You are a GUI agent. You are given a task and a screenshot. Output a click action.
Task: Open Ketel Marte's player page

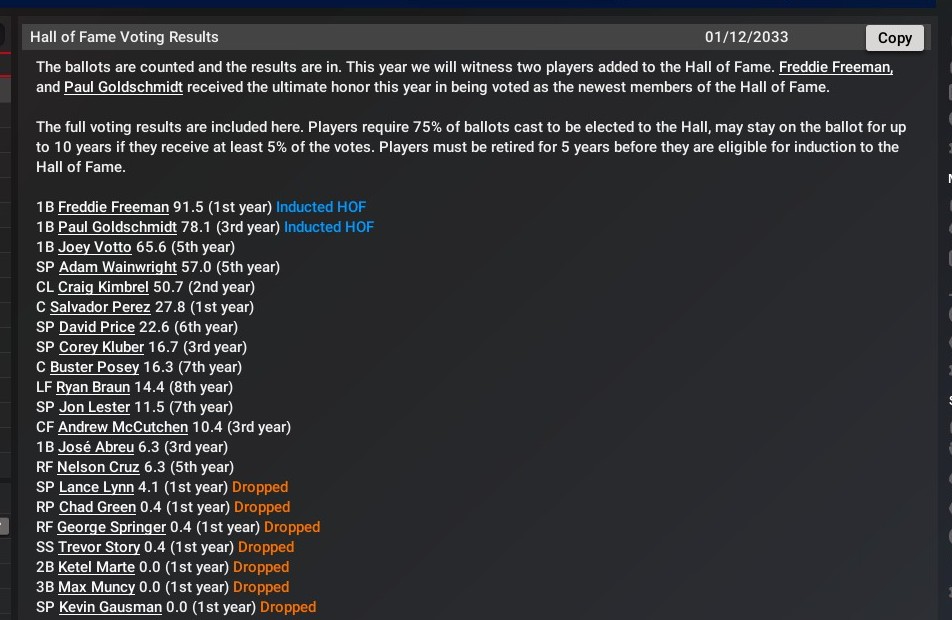click(x=96, y=567)
